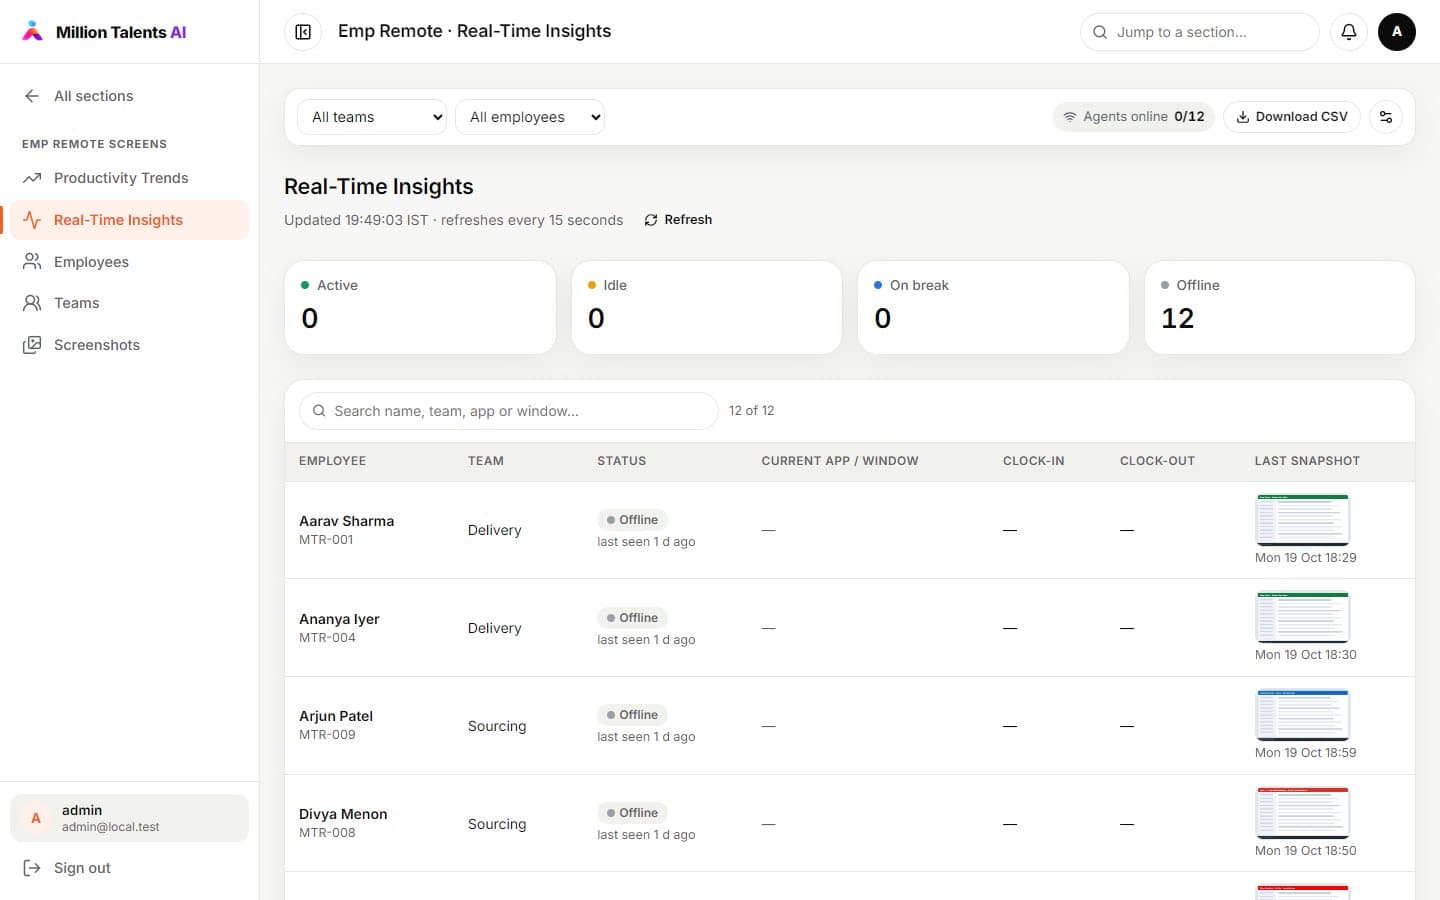Open Divya Menon's snapshot thumbnail

click(x=1302, y=813)
